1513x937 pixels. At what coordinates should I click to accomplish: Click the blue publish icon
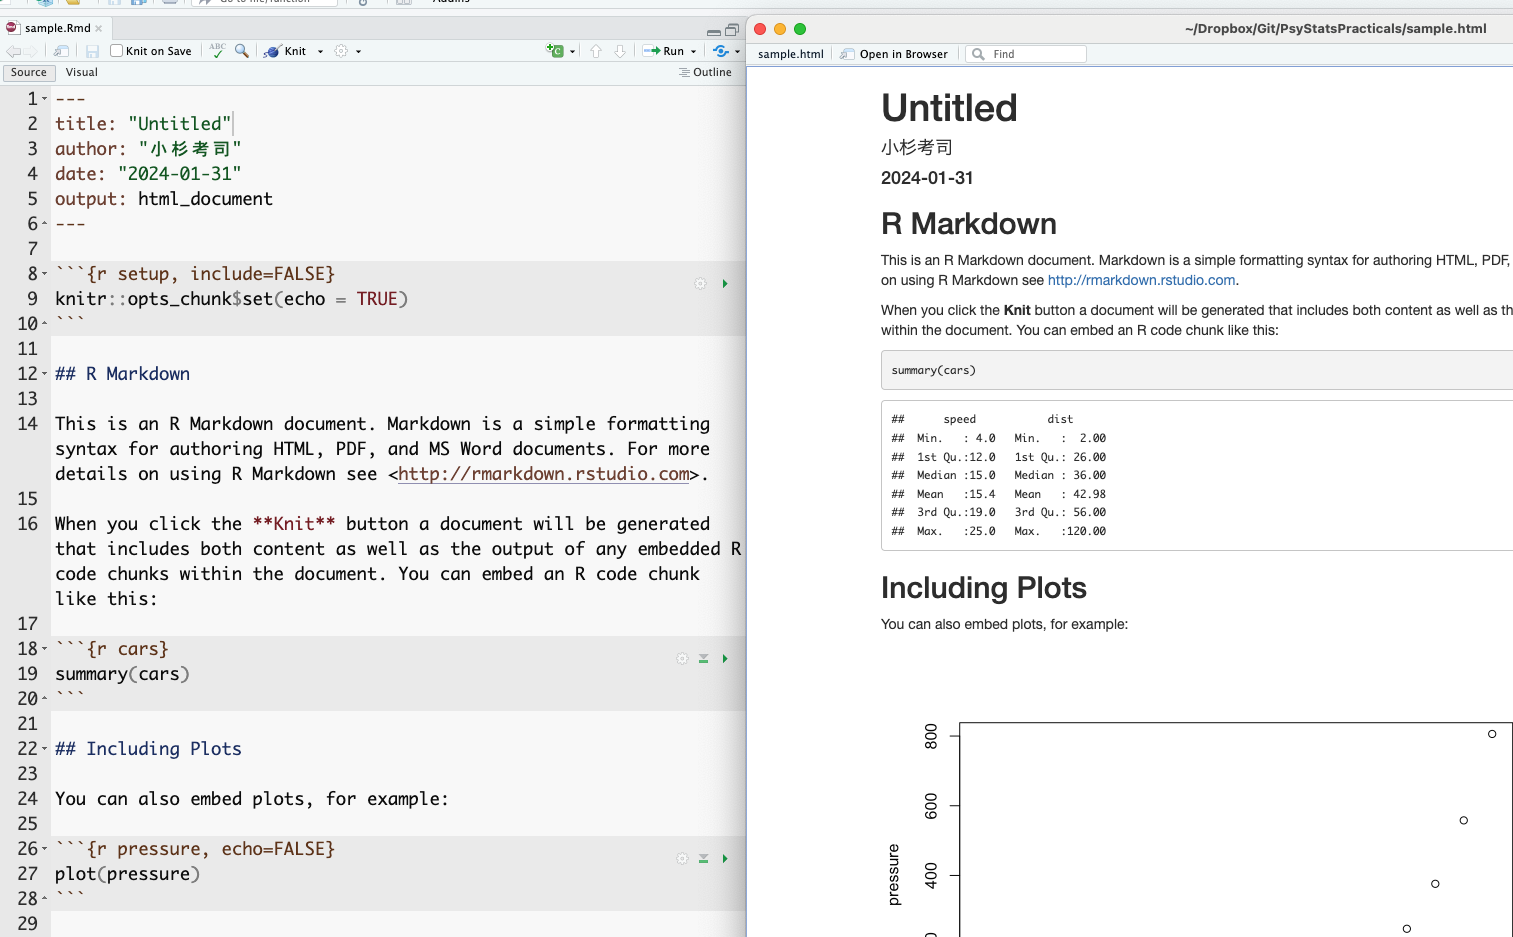(x=721, y=51)
